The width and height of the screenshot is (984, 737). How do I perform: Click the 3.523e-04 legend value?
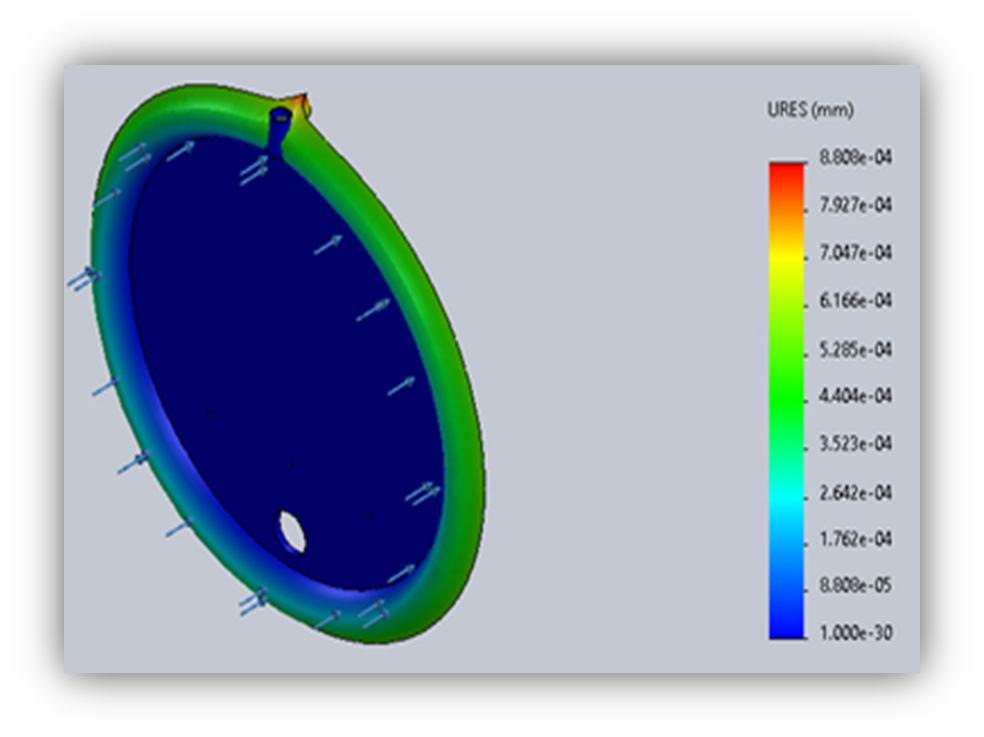[855, 443]
